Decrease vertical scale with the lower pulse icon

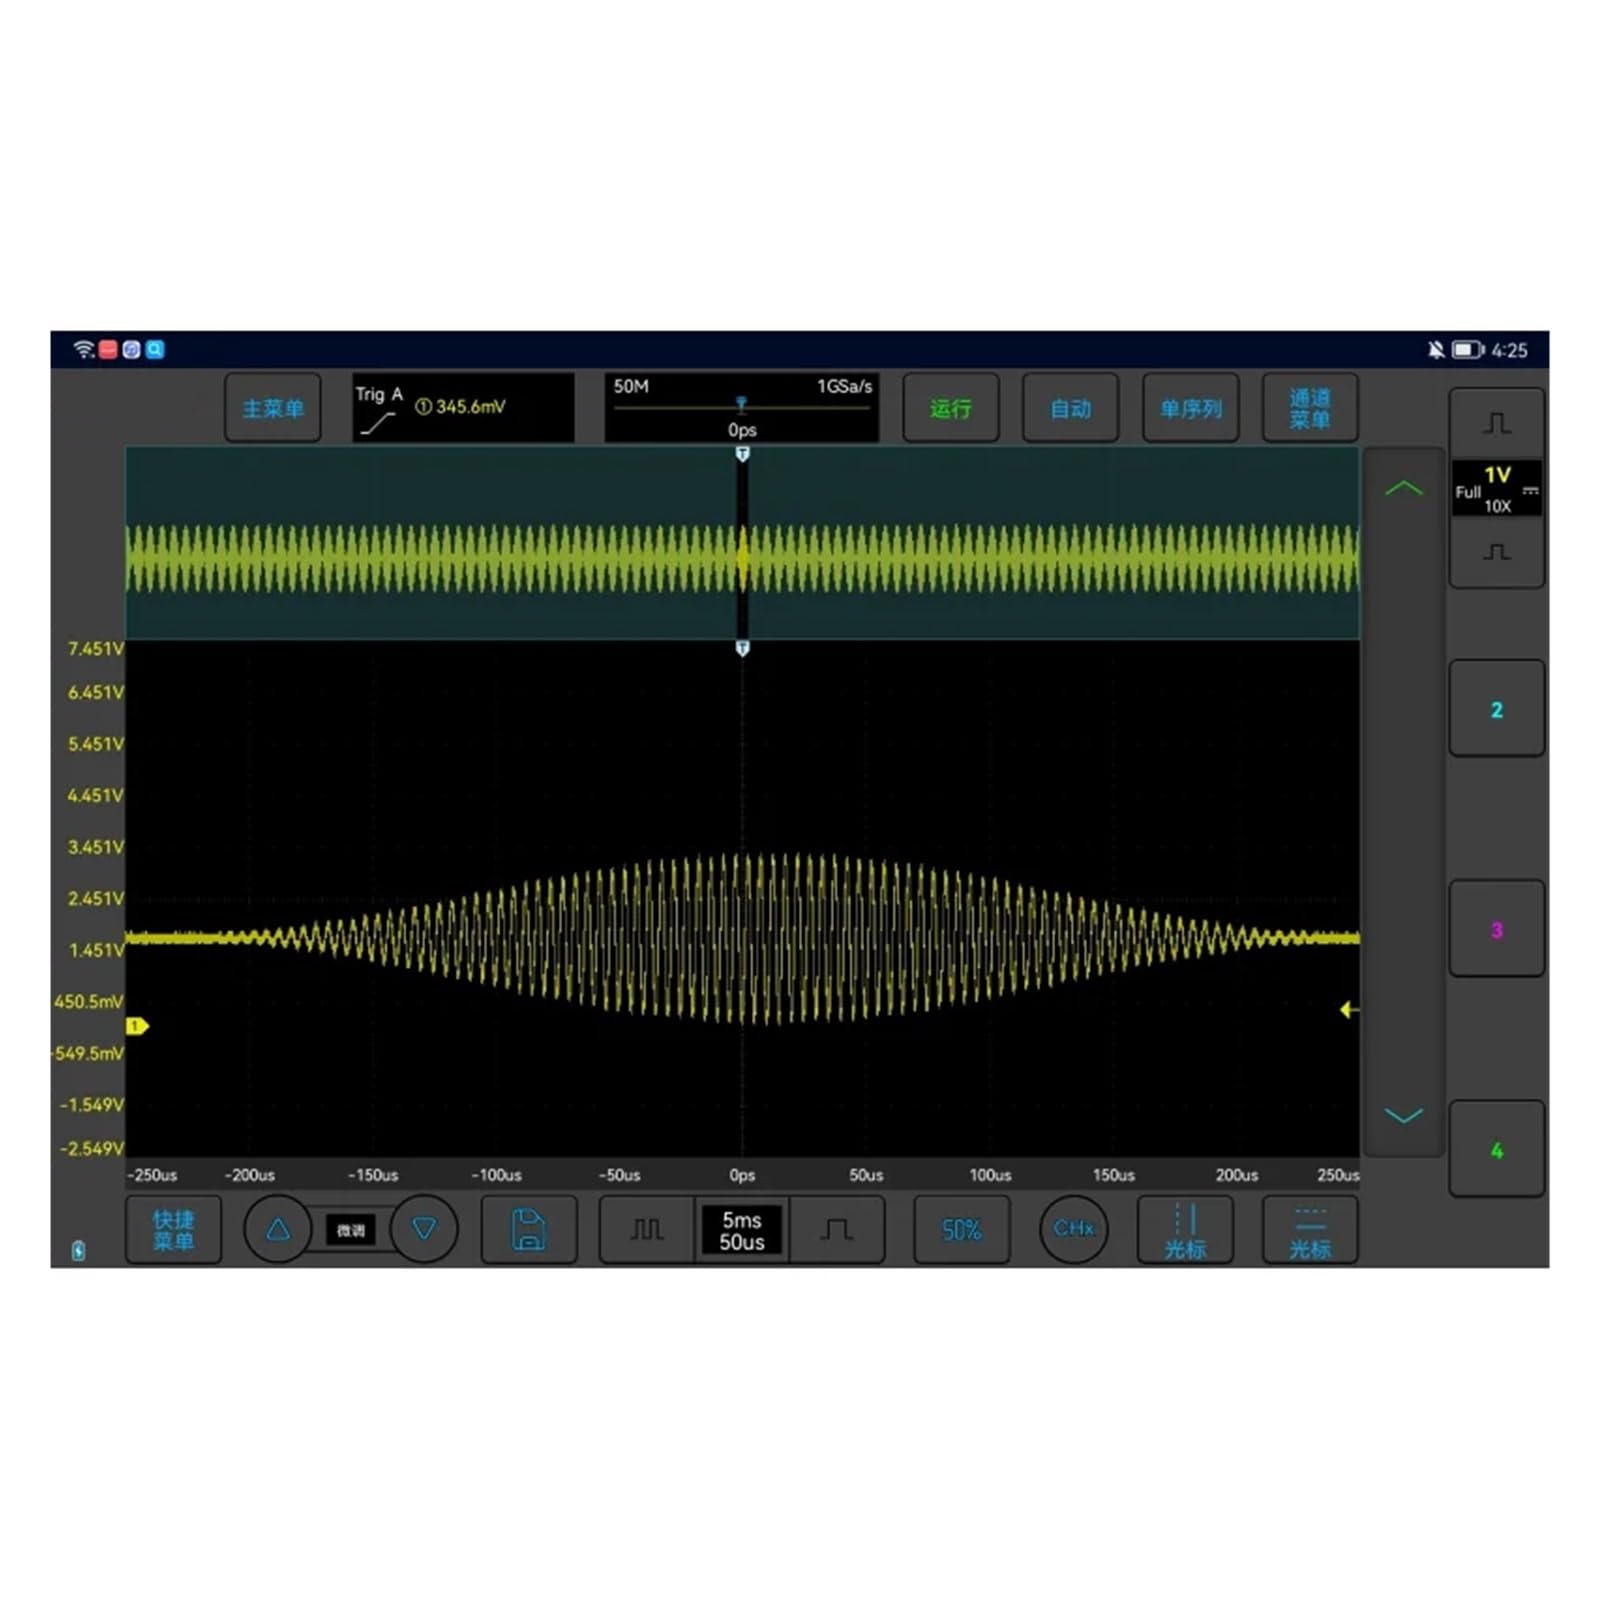click(1497, 552)
